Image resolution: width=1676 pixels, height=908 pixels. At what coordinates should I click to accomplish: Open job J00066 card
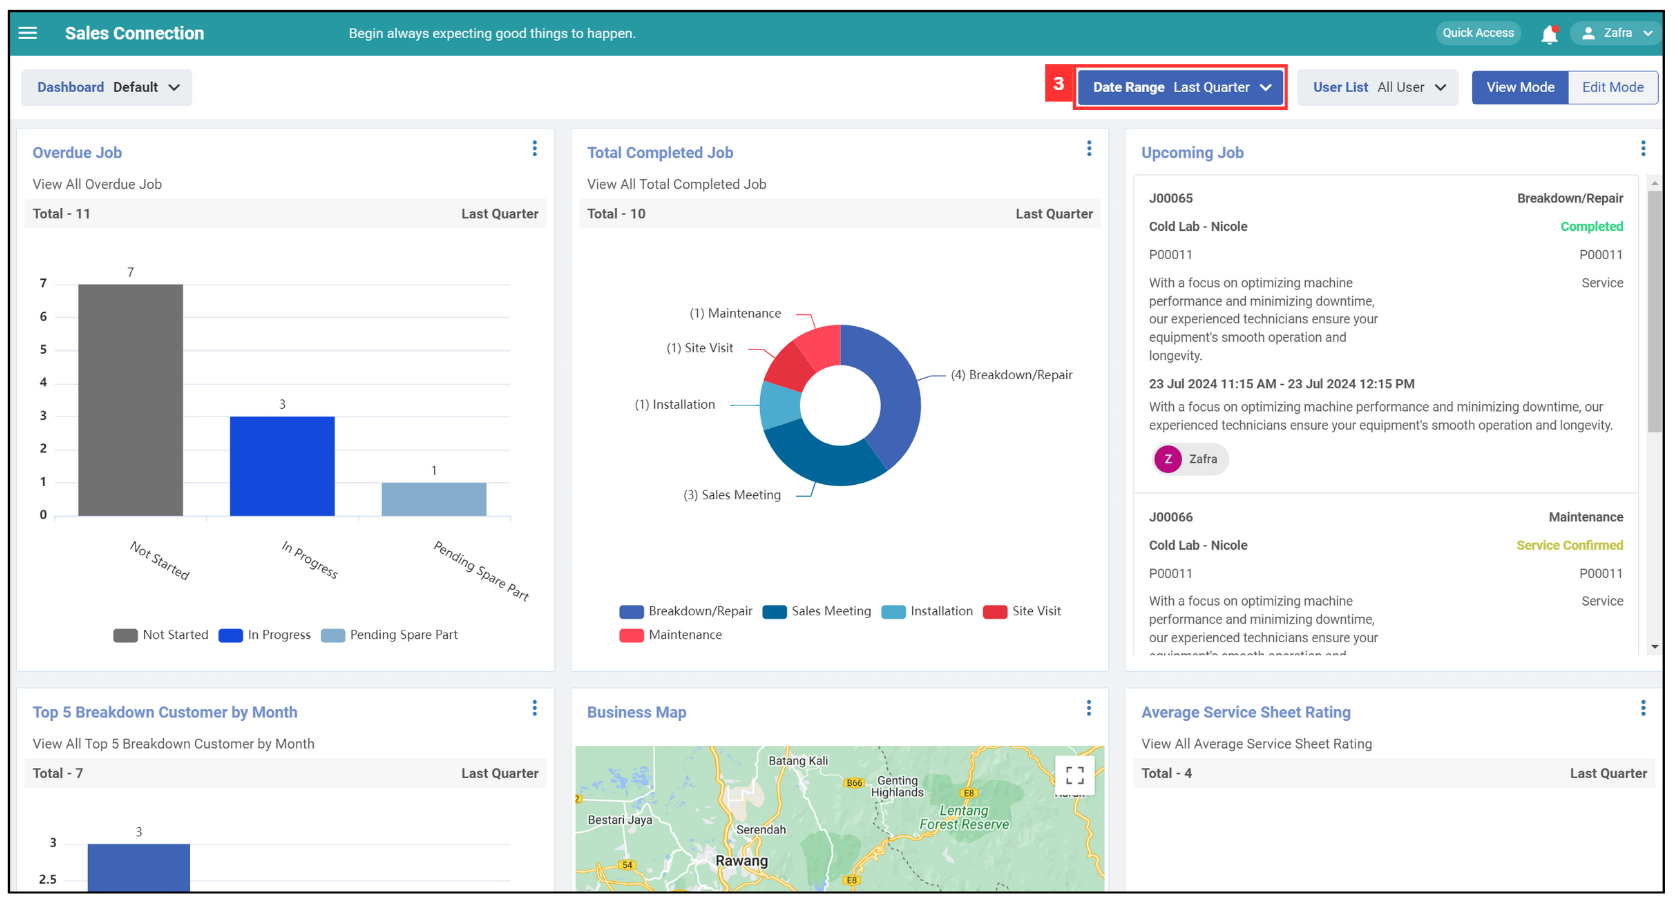click(x=1385, y=575)
